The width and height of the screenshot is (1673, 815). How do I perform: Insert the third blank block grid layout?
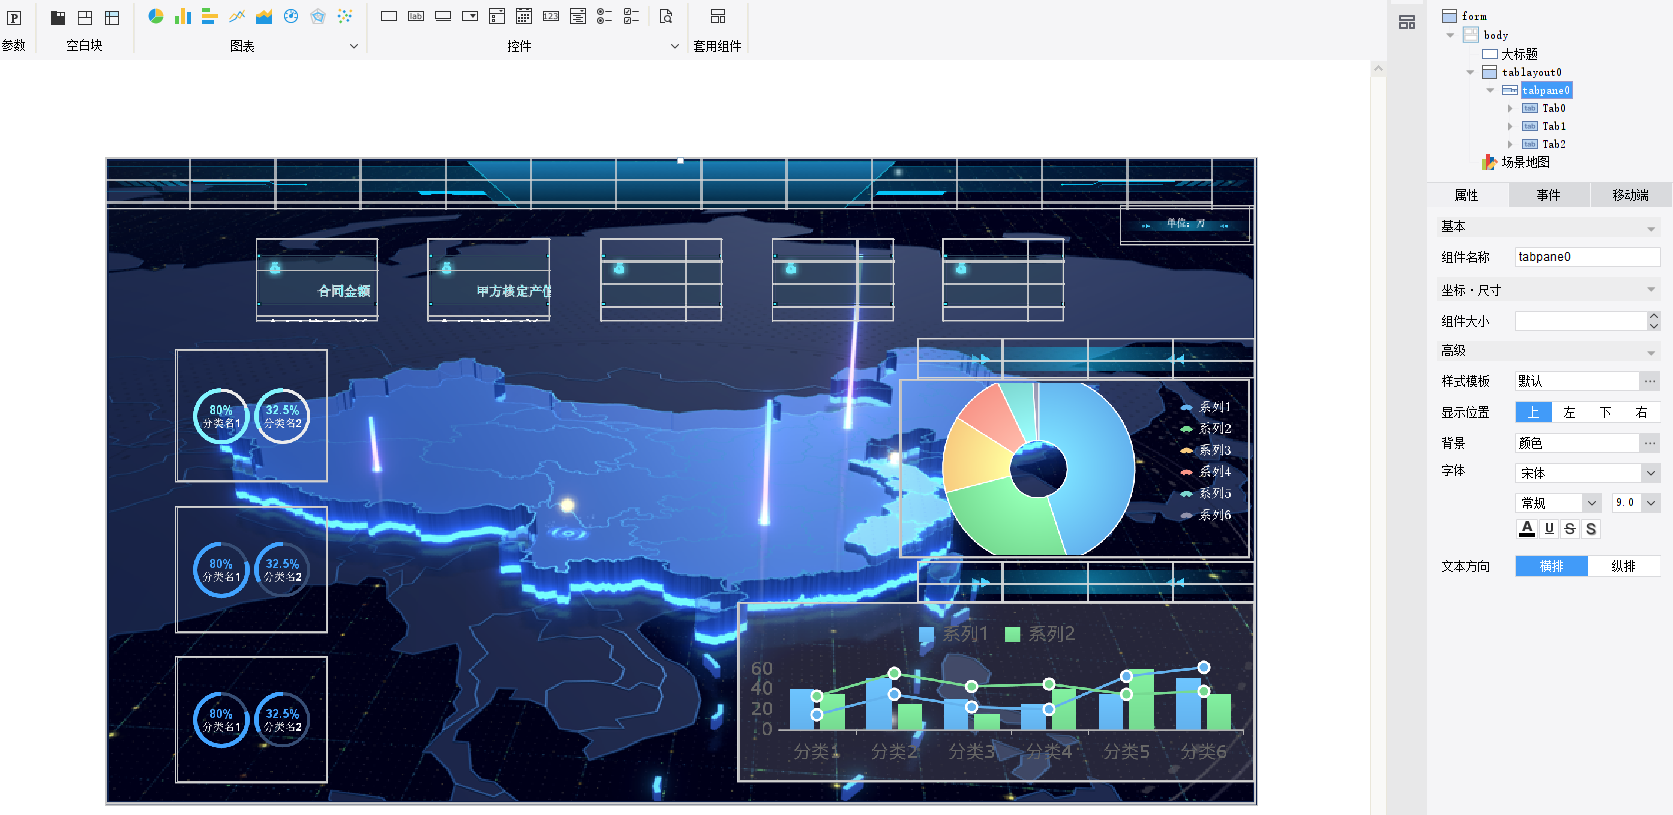(112, 17)
